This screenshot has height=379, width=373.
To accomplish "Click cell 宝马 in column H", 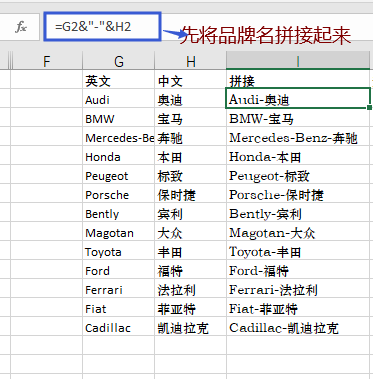I will pos(191,118).
